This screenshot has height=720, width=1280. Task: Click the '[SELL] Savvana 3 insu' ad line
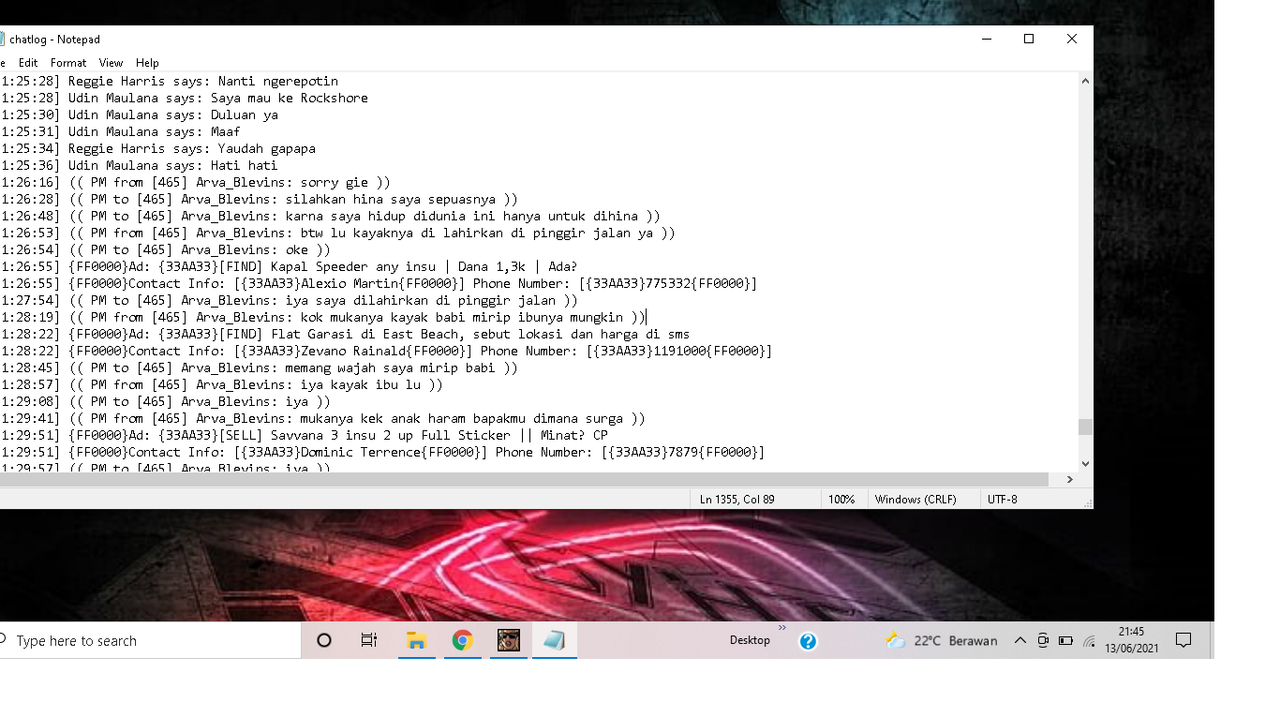[304, 435]
